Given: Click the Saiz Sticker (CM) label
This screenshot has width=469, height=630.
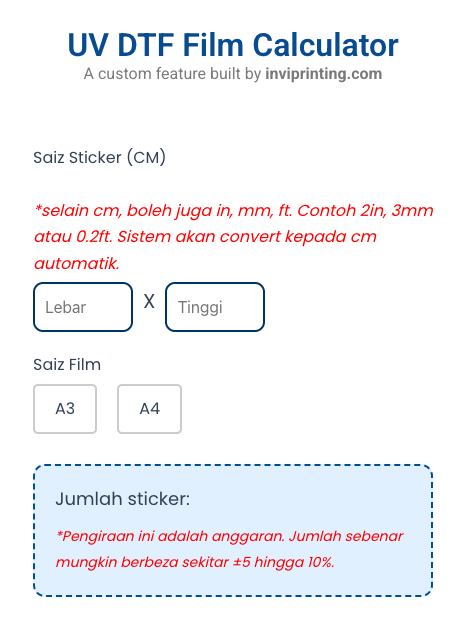Looking at the screenshot, I should pos(99,157).
